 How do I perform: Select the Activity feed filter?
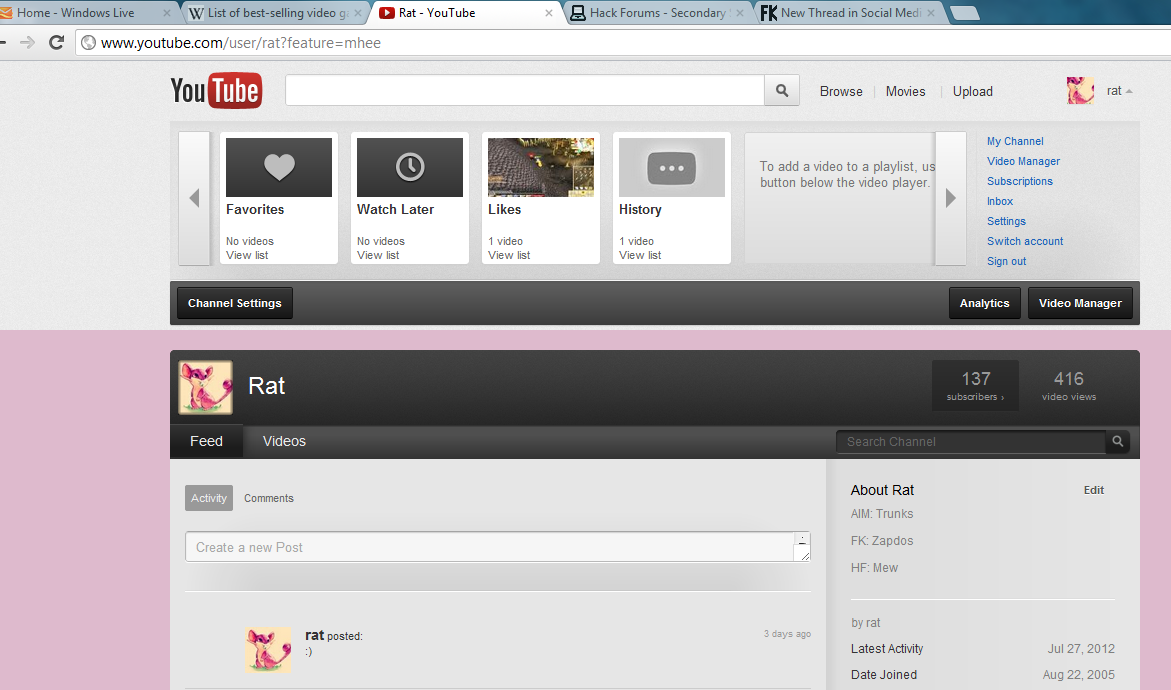point(209,498)
